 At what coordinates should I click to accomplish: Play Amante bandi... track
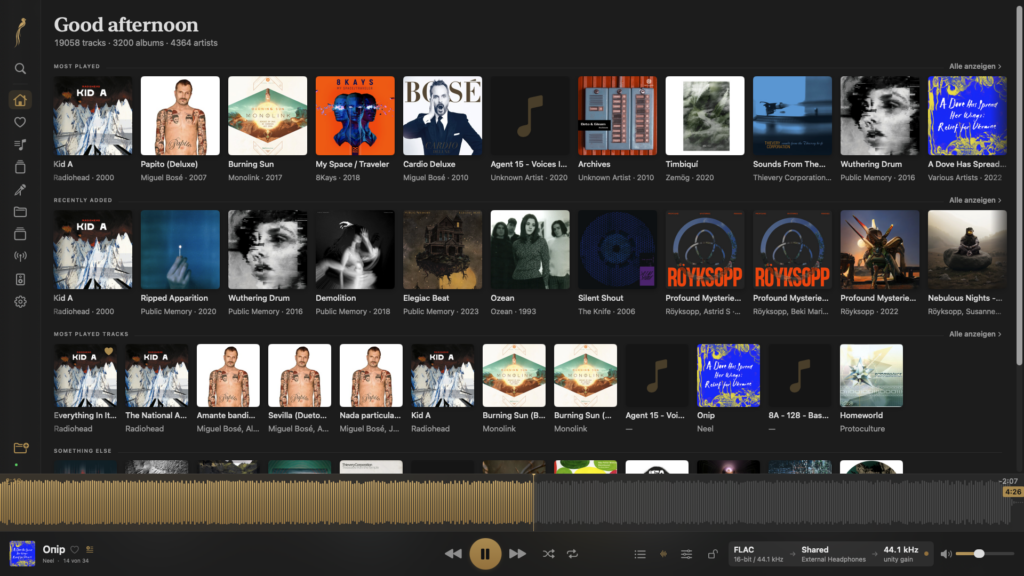tap(228, 376)
